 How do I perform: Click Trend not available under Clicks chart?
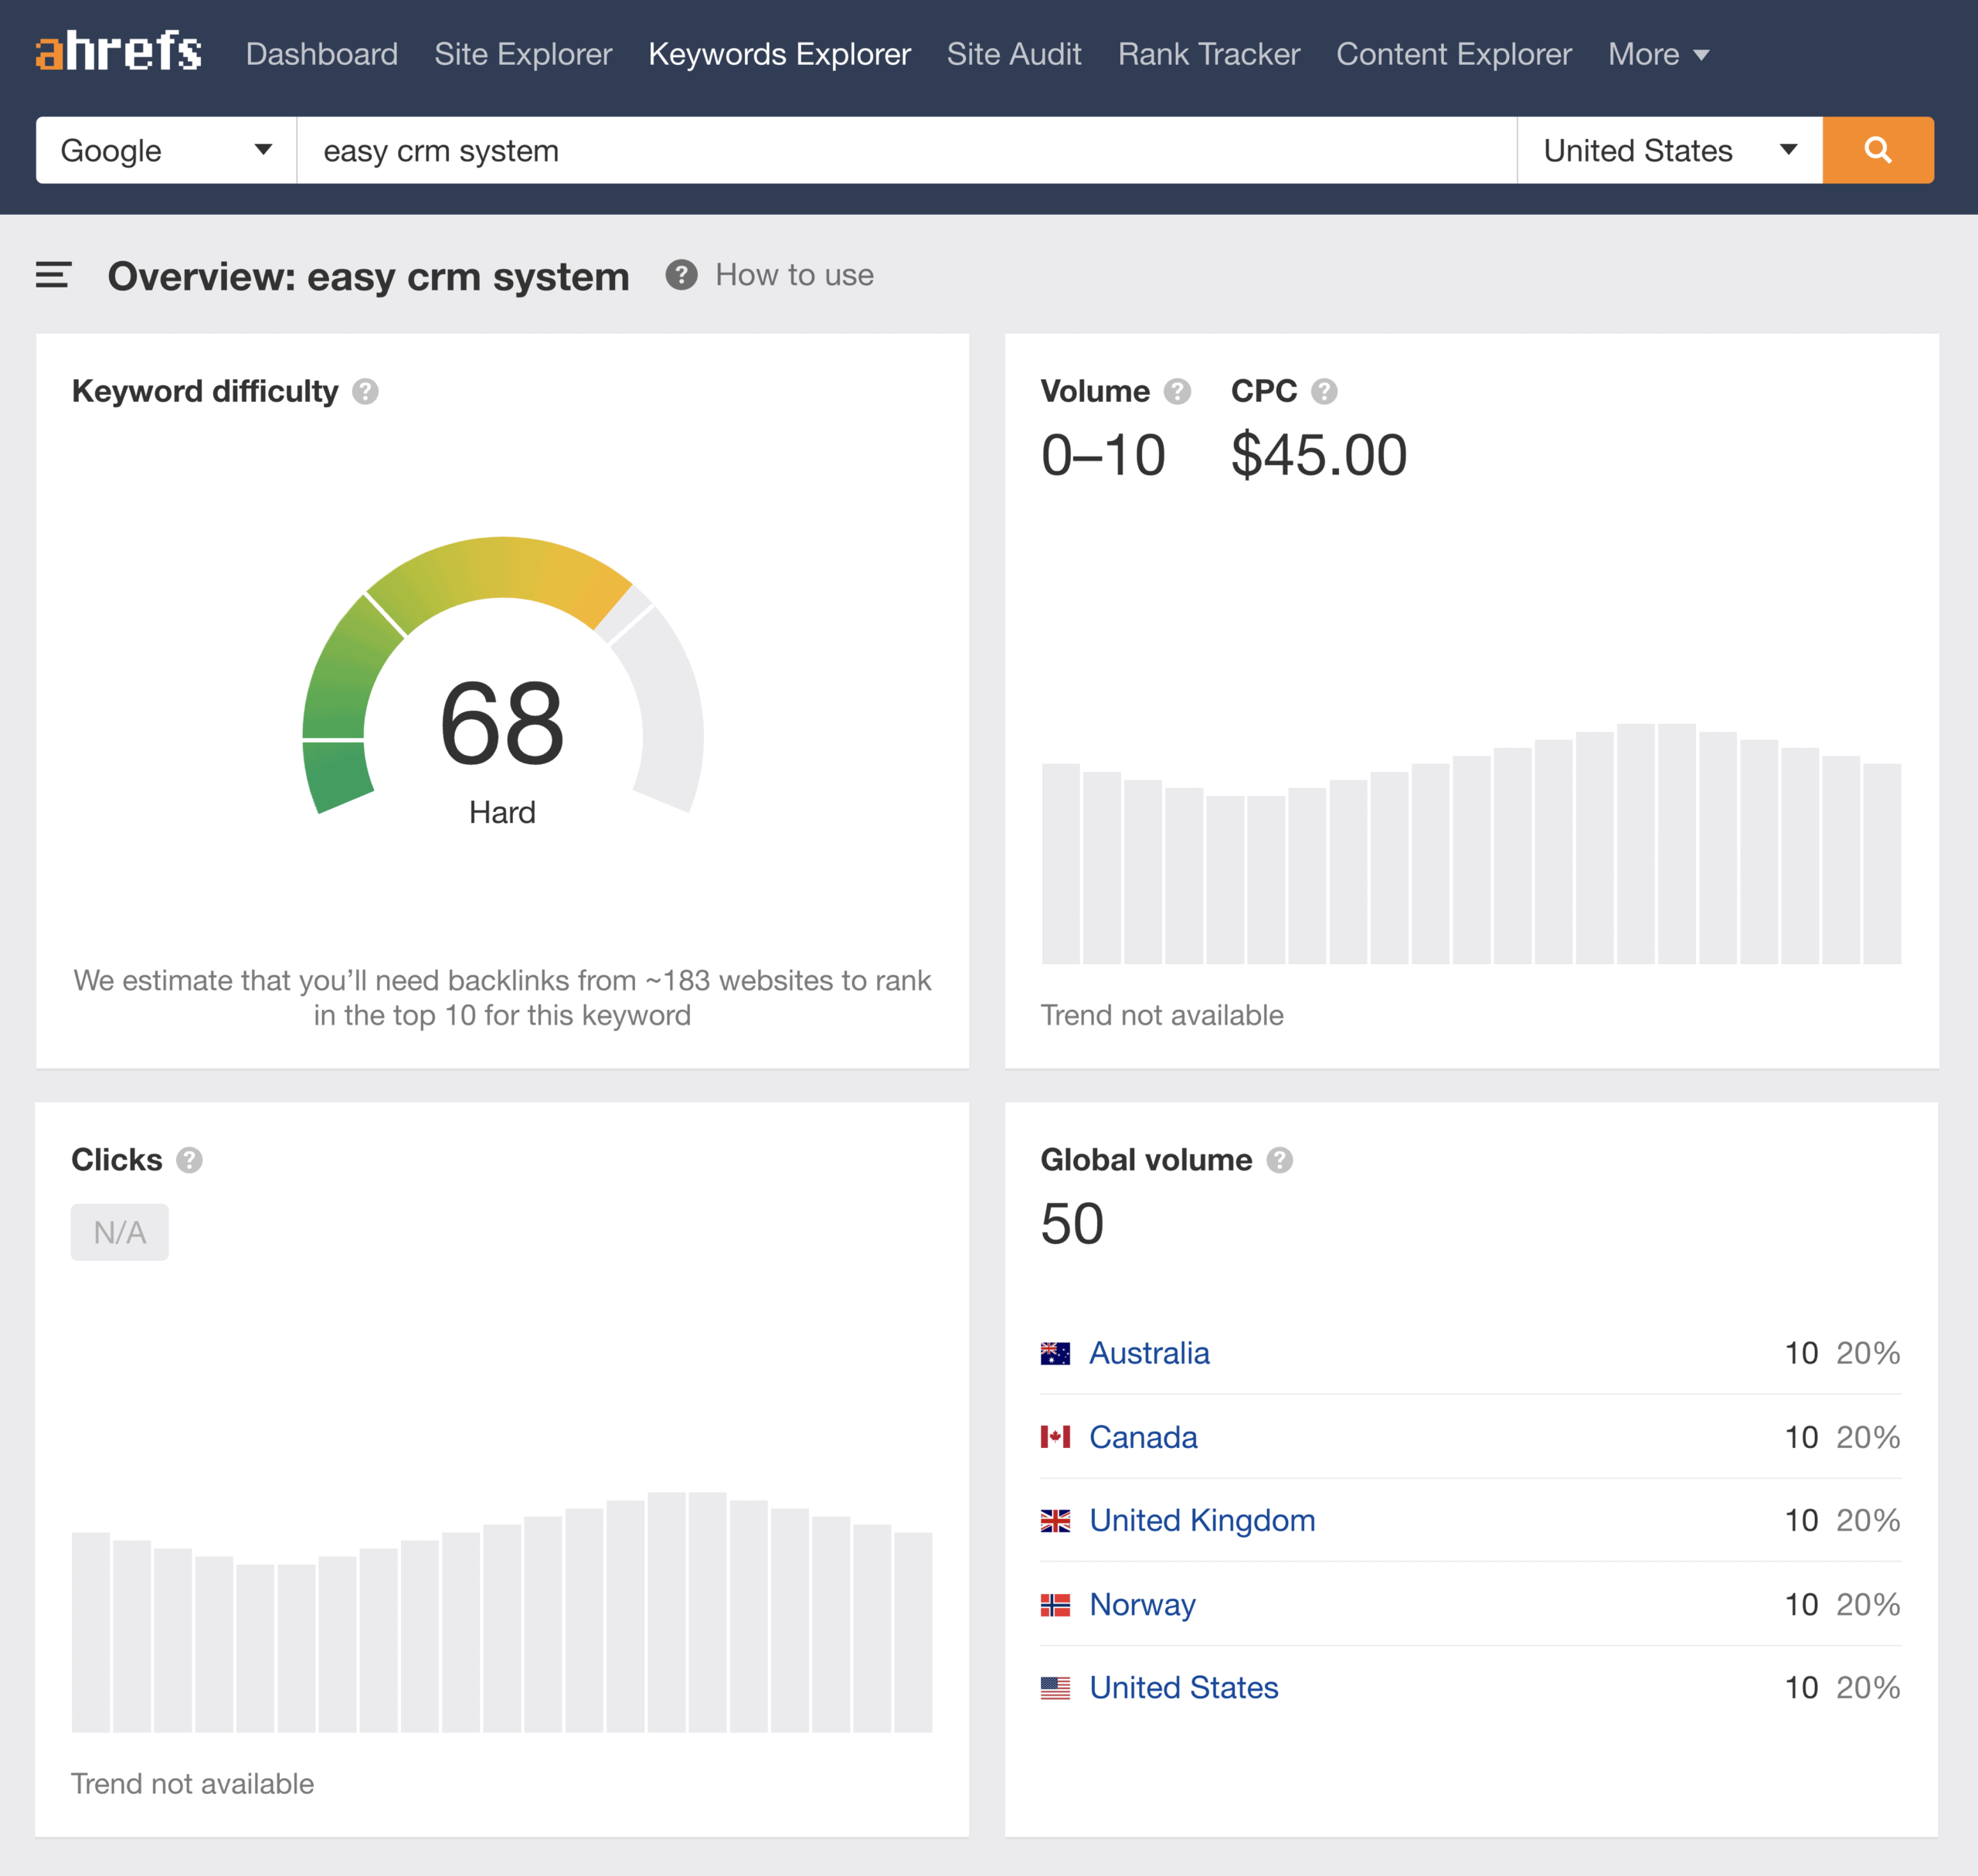[x=192, y=1784]
